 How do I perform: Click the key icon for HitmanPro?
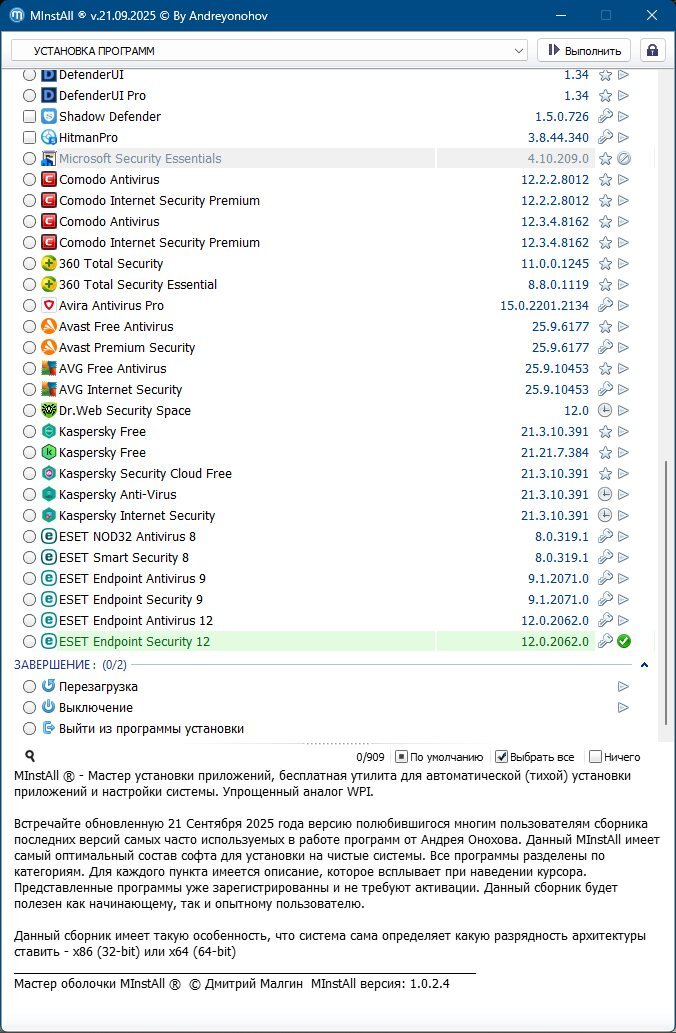coord(605,138)
